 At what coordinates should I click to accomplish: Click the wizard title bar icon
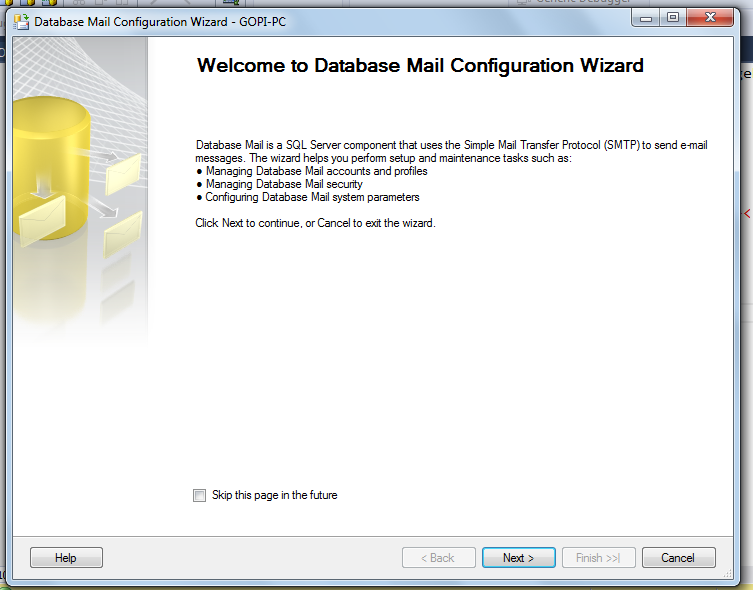[x=21, y=22]
